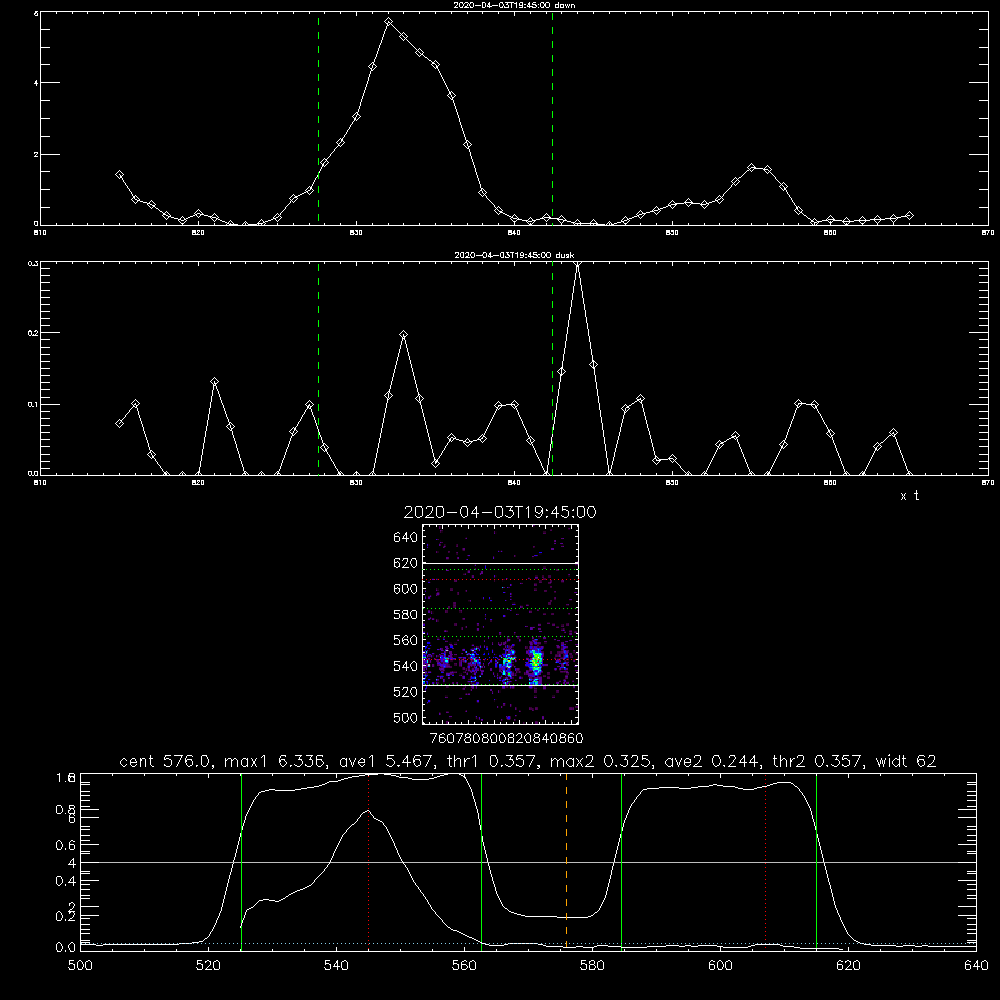Click the '2020-04-03T19:45:00 dusk' plot title
The height and width of the screenshot is (1000, 1000).
[514, 255]
